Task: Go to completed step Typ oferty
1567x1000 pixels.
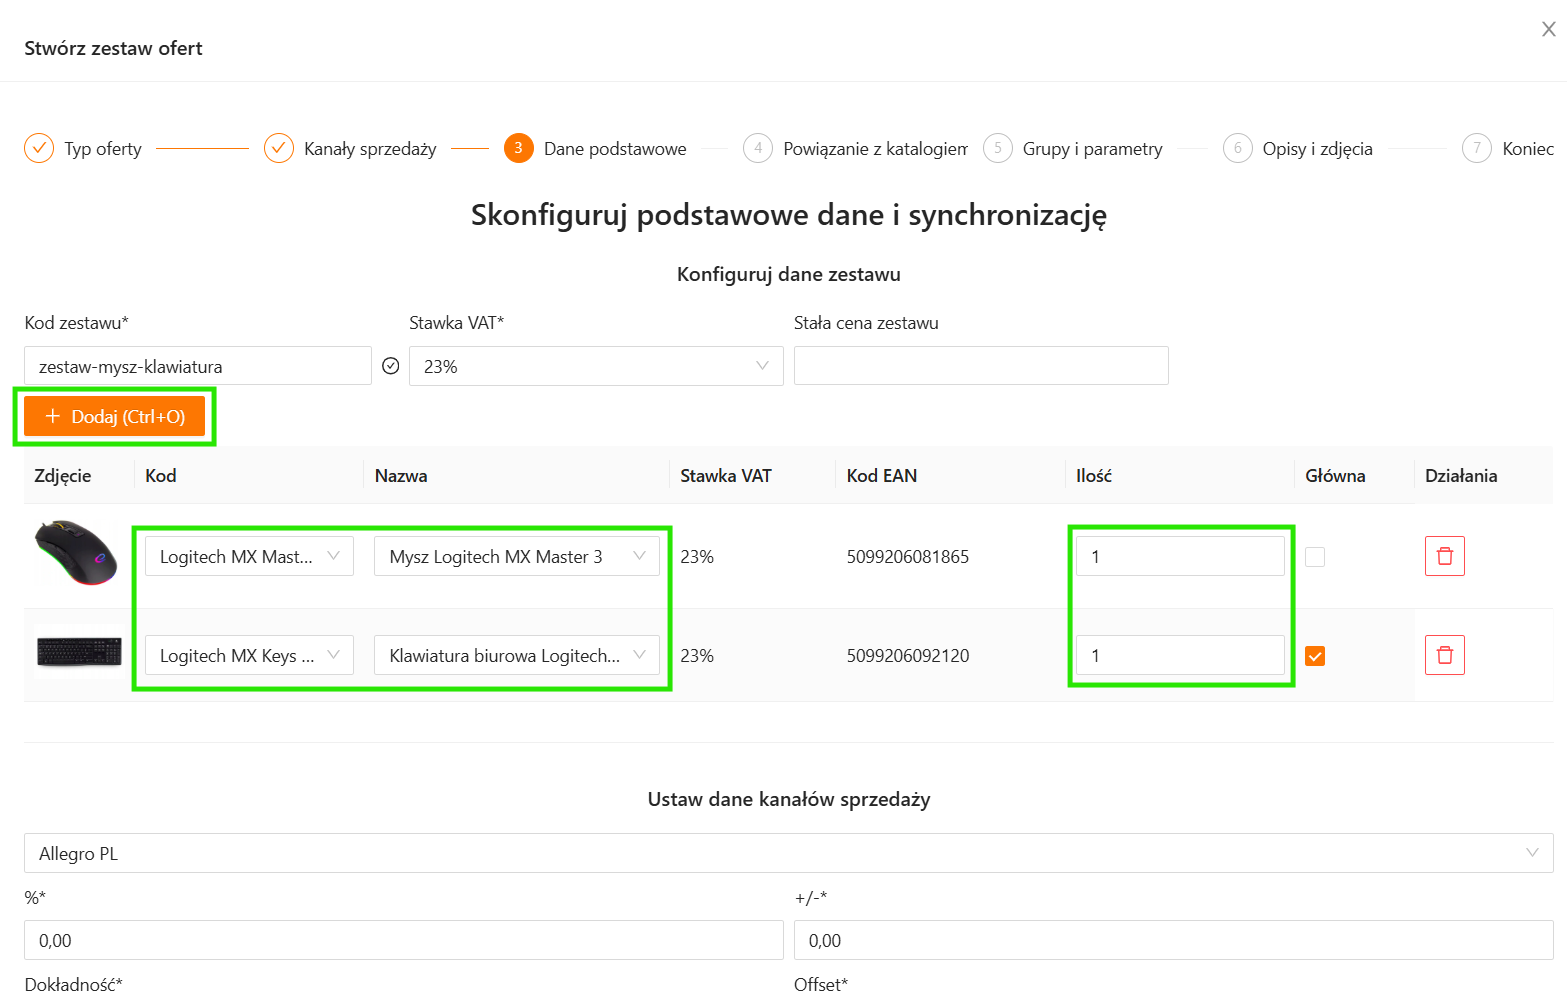Action: pos(39,148)
